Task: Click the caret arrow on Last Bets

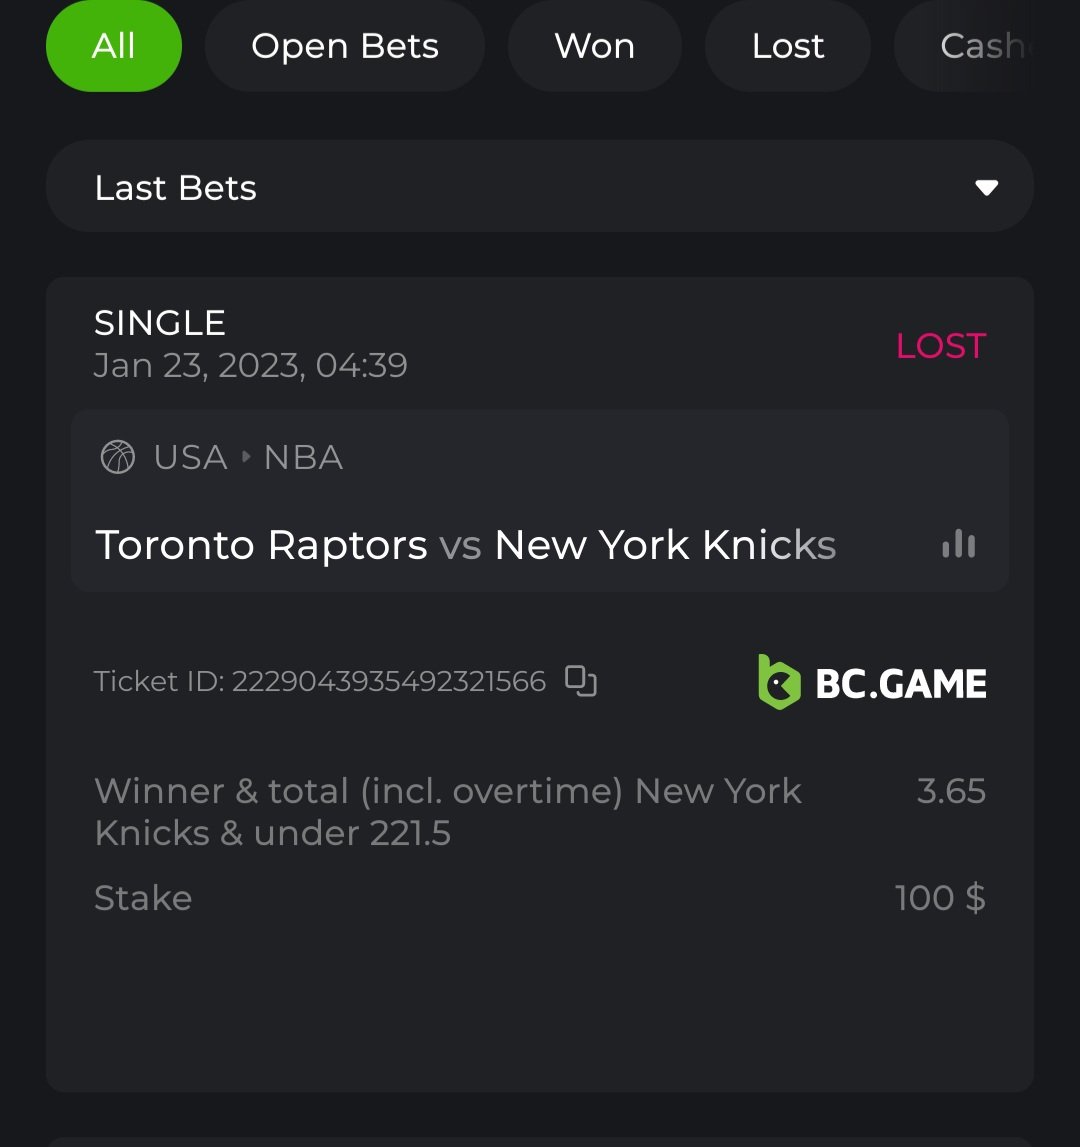Action: click(x=986, y=188)
